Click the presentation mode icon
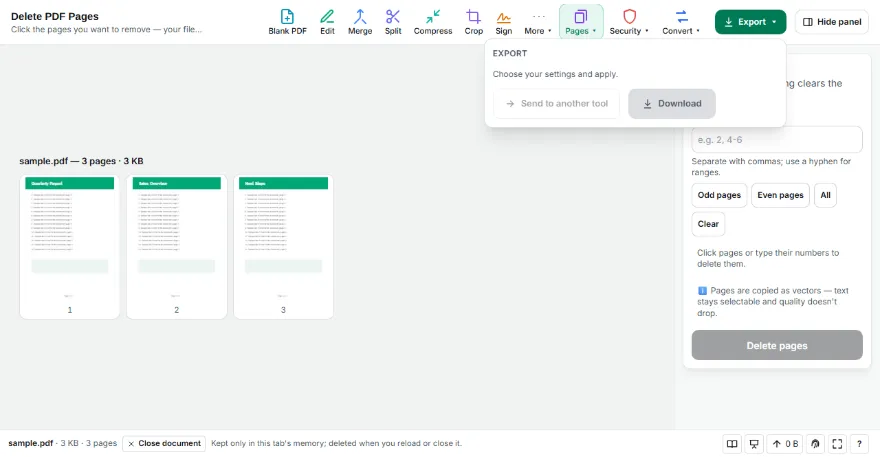This screenshot has width=880, height=457. (754, 444)
